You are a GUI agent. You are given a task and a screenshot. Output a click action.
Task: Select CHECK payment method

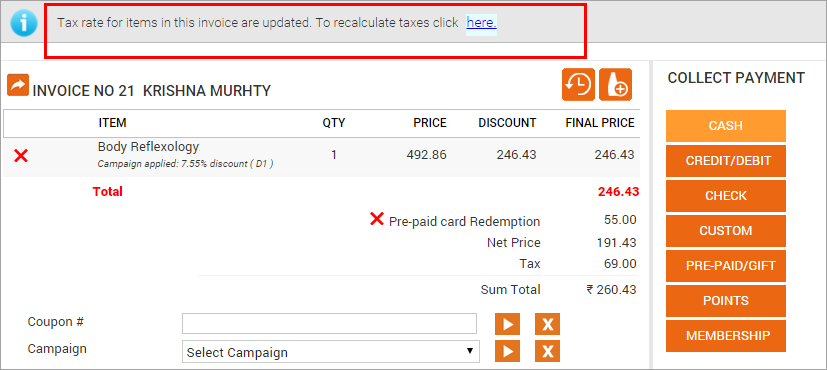(x=726, y=196)
